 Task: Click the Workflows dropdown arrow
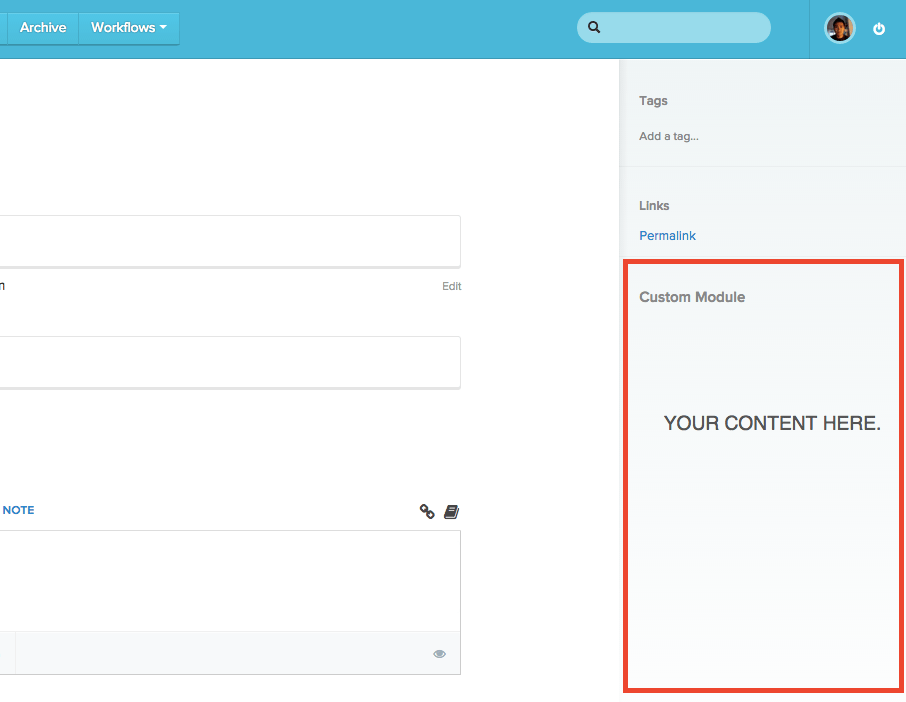pyautogui.click(x=163, y=27)
